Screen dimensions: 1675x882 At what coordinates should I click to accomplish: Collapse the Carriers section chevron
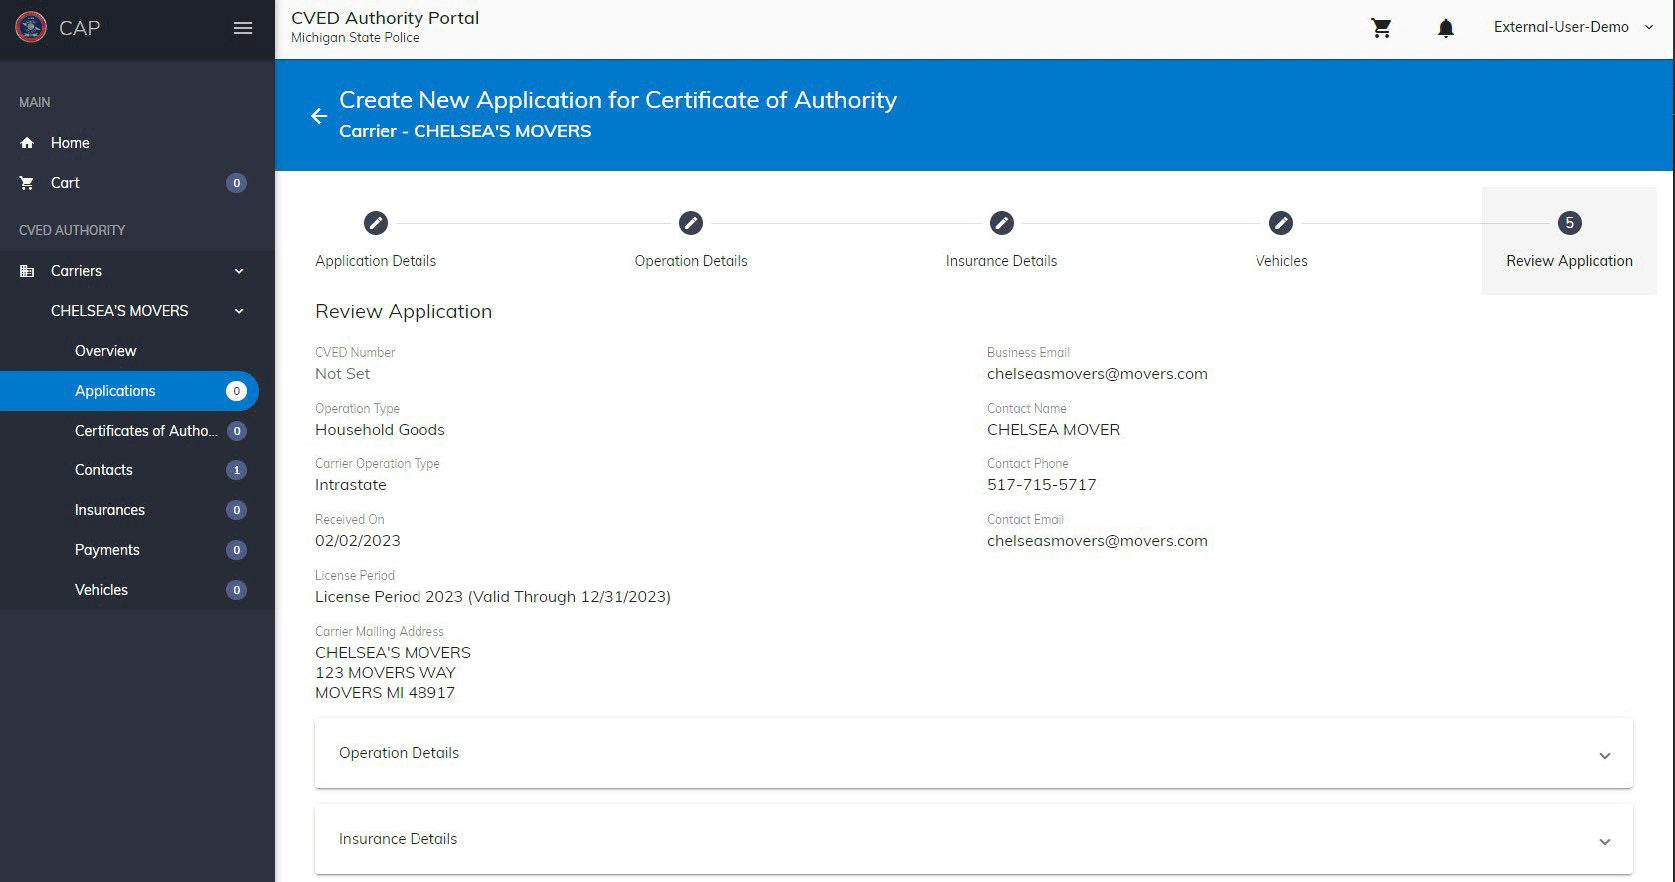[x=239, y=271]
